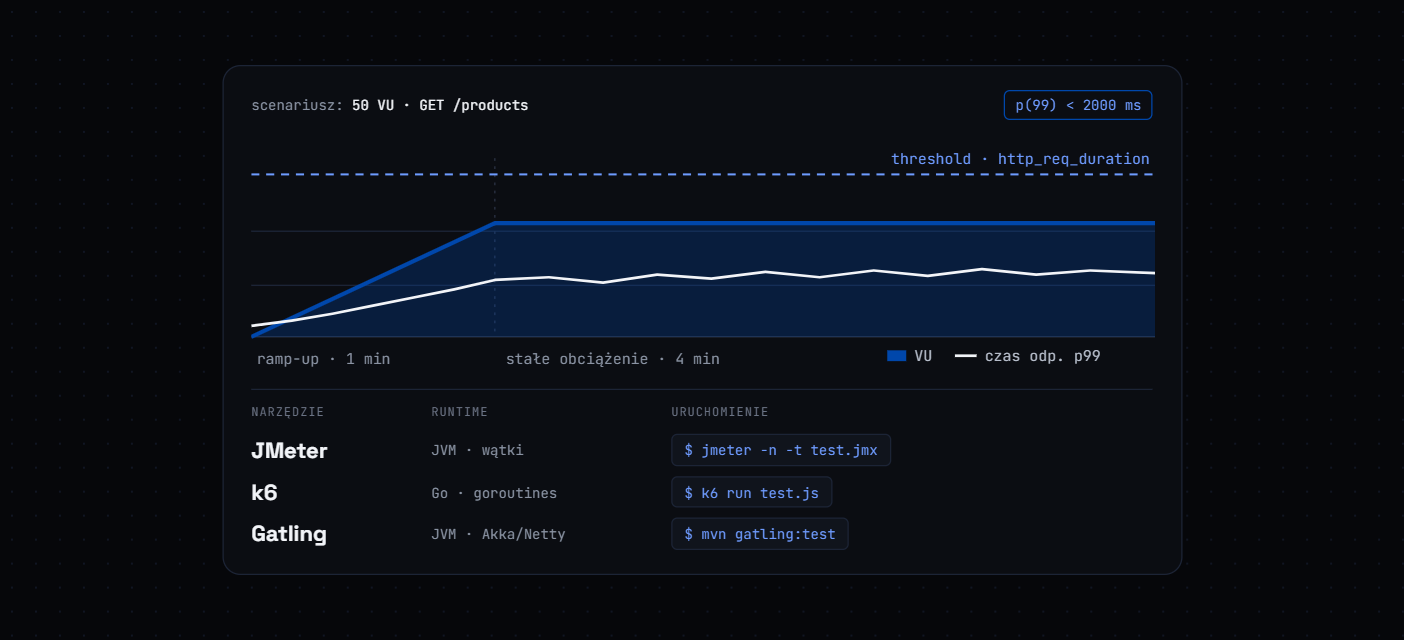Click the JVM · Akka/Netty runtime cell

pos(498,534)
